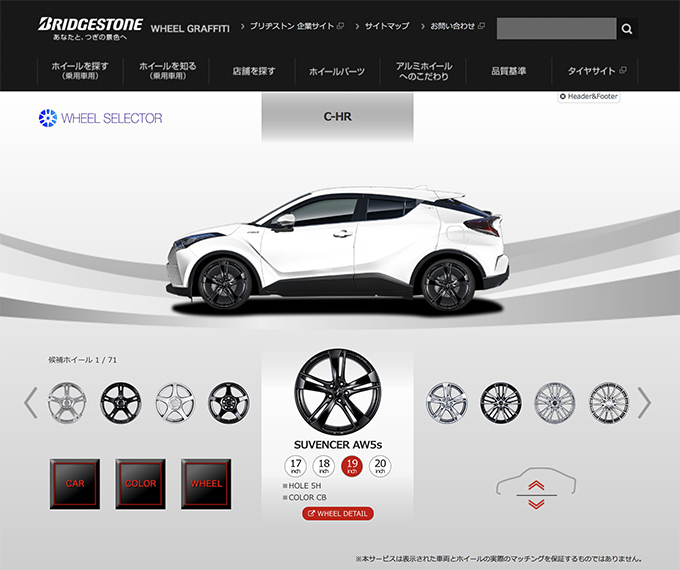Raise car height with up arrow

(x=536, y=485)
